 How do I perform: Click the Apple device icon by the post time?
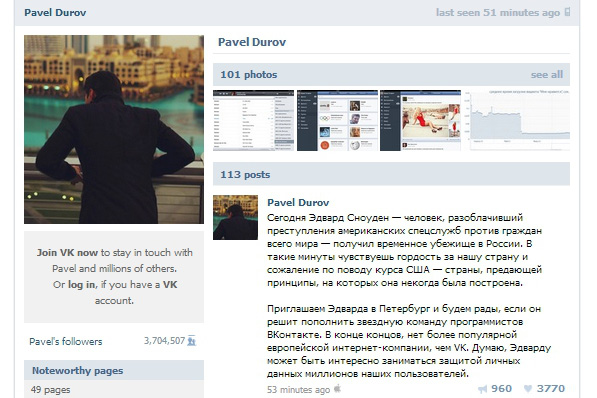337,389
